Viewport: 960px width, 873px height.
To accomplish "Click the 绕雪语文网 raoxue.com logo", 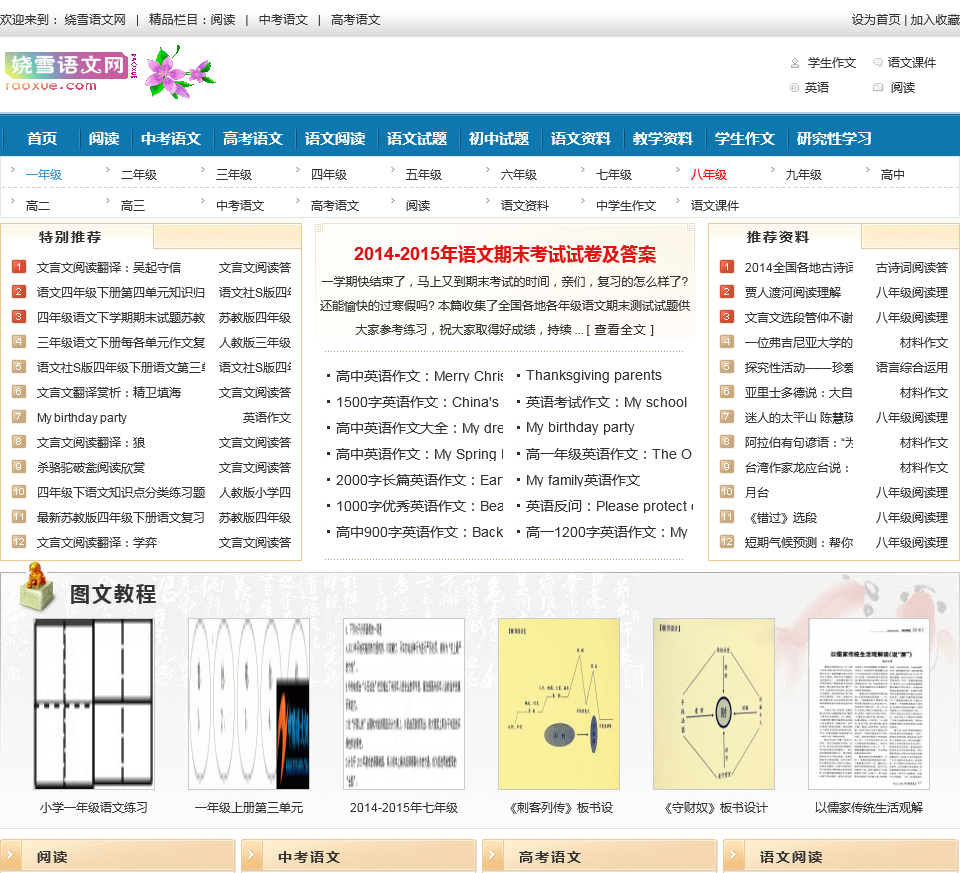I will pyautogui.click(x=70, y=72).
